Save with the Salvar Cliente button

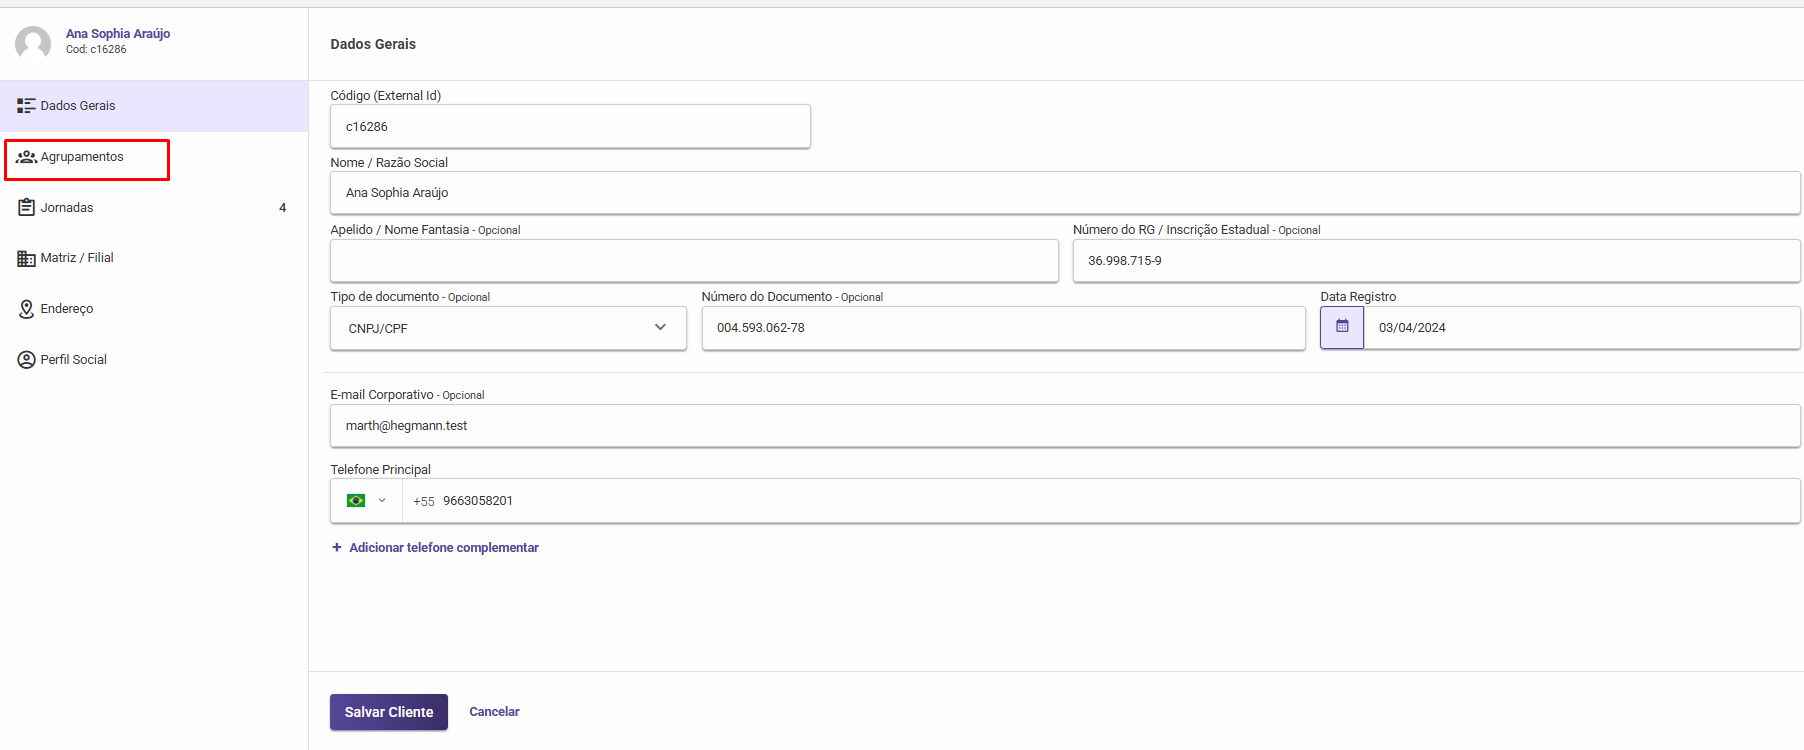(x=389, y=712)
